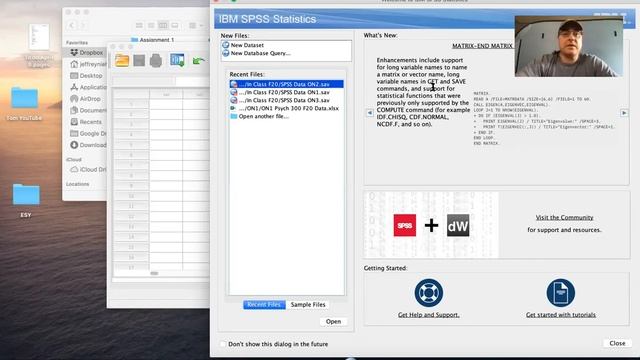
Task: Select home folder jeffreynie in Finder sidebar
Action: point(88,64)
